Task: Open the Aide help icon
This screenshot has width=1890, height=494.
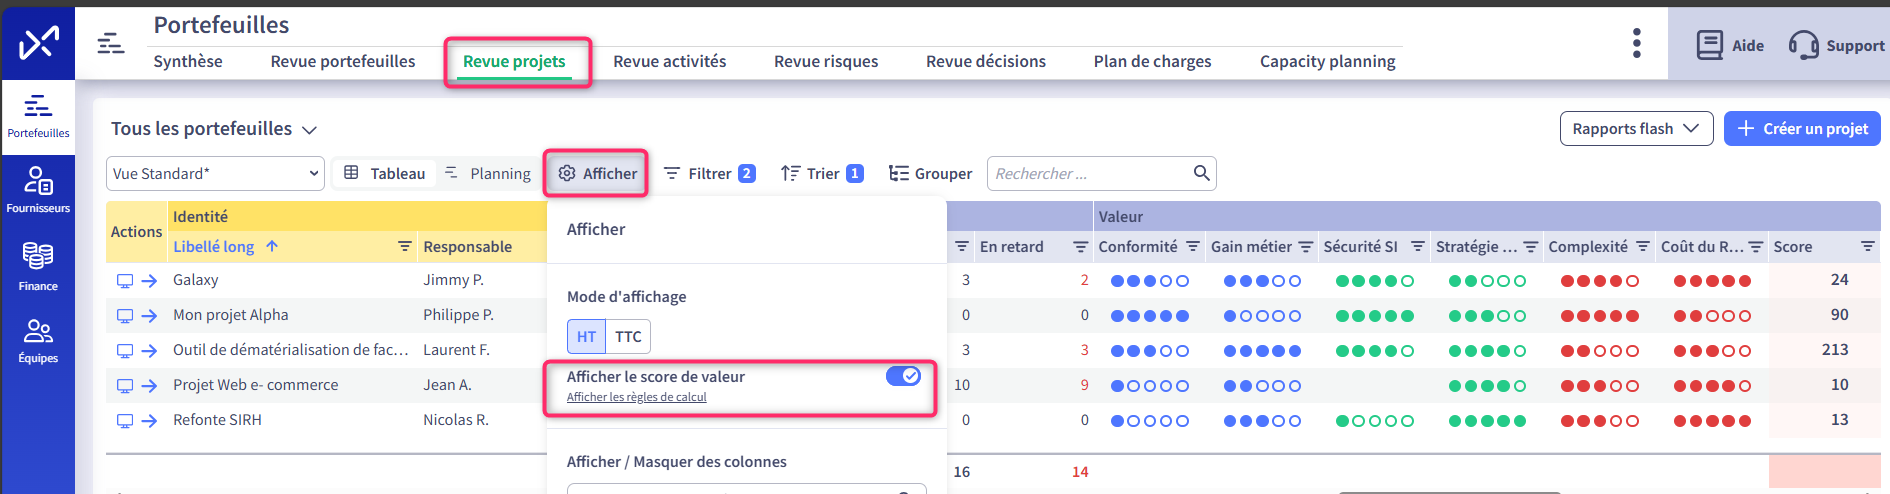Action: (1710, 45)
